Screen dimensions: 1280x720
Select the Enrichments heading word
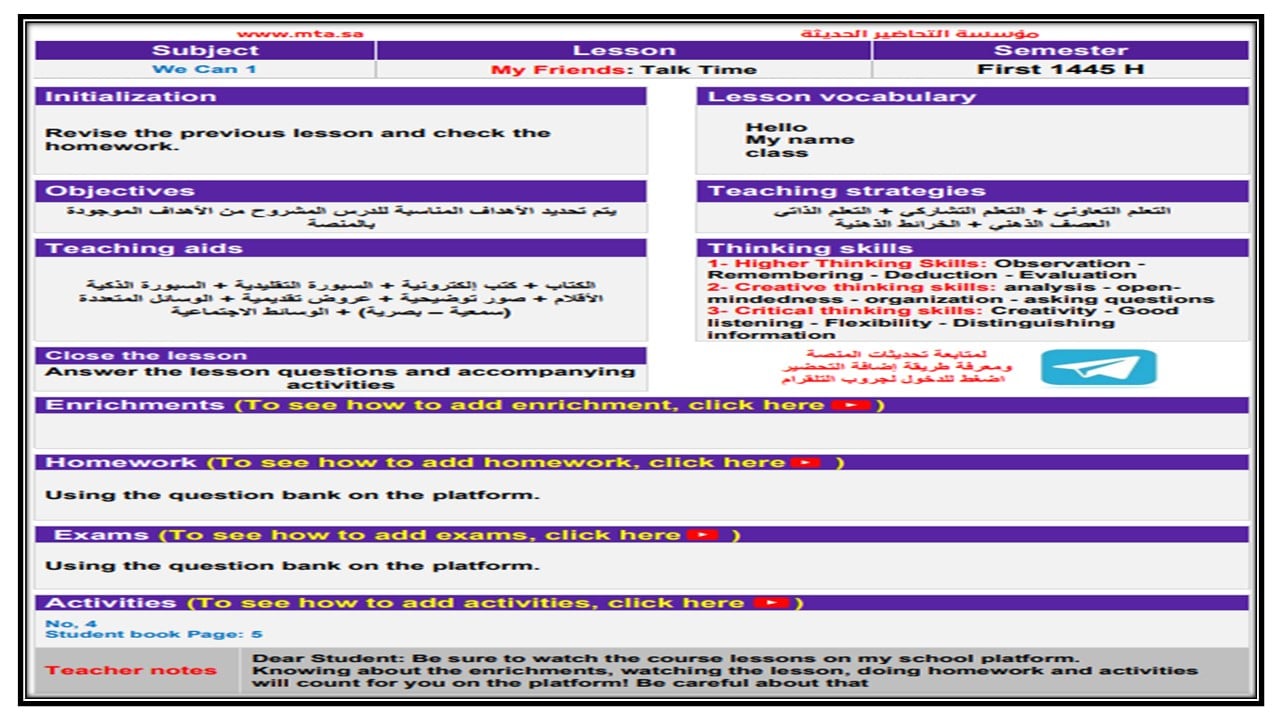(x=135, y=405)
